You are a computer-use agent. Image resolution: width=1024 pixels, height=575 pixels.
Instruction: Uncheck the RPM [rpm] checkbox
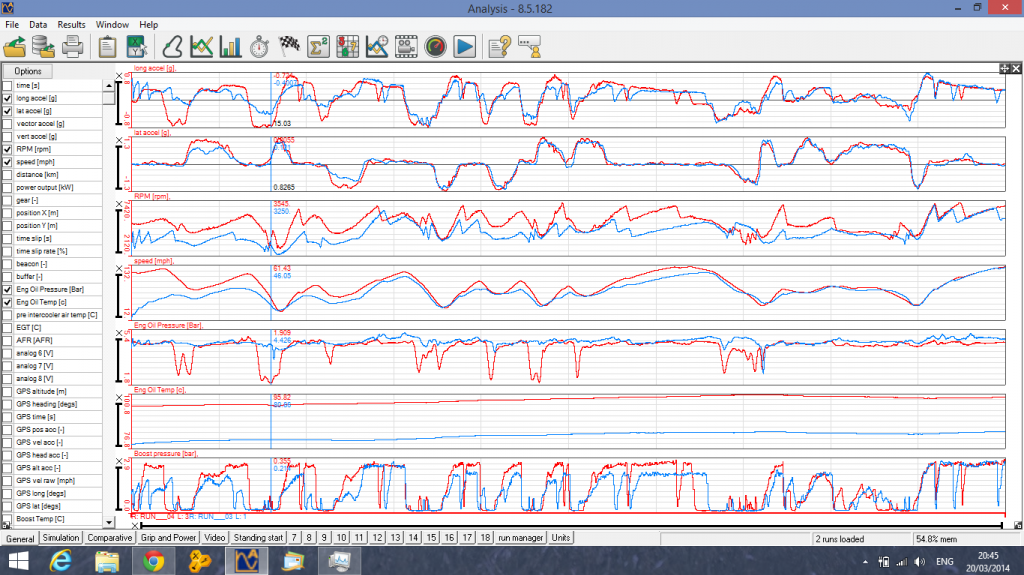tap(8, 149)
